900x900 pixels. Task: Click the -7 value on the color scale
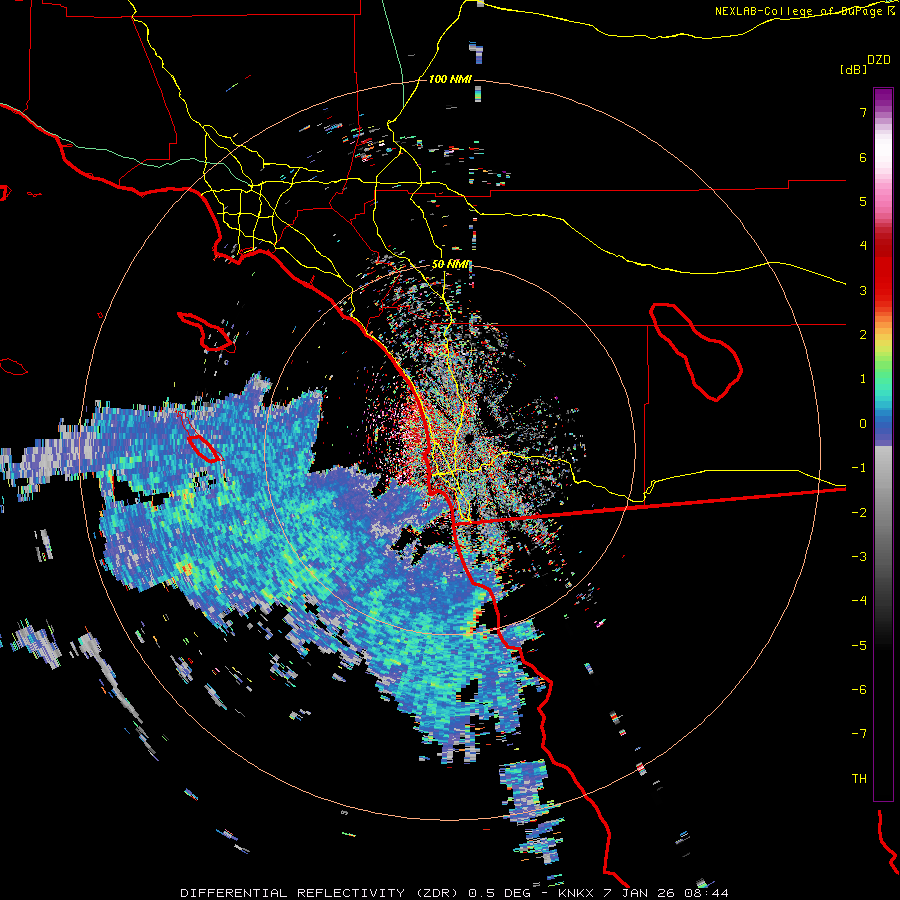coord(859,734)
